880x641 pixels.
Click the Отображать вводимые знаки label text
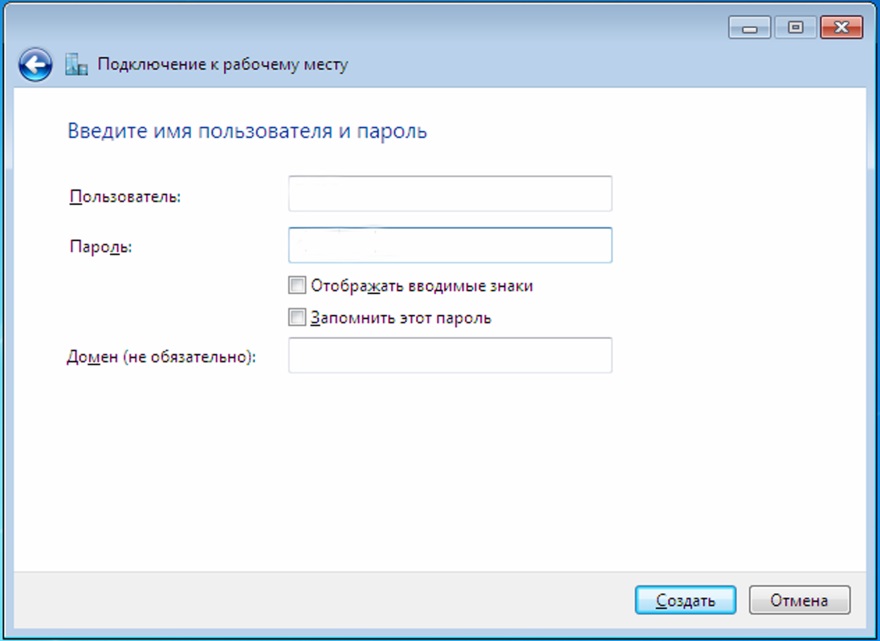pos(421,286)
